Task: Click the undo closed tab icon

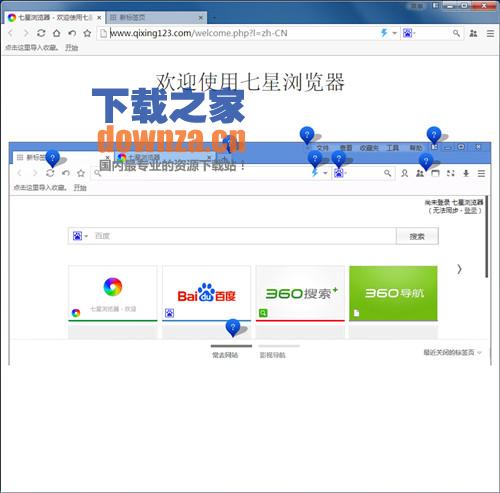Action: tap(72, 33)
